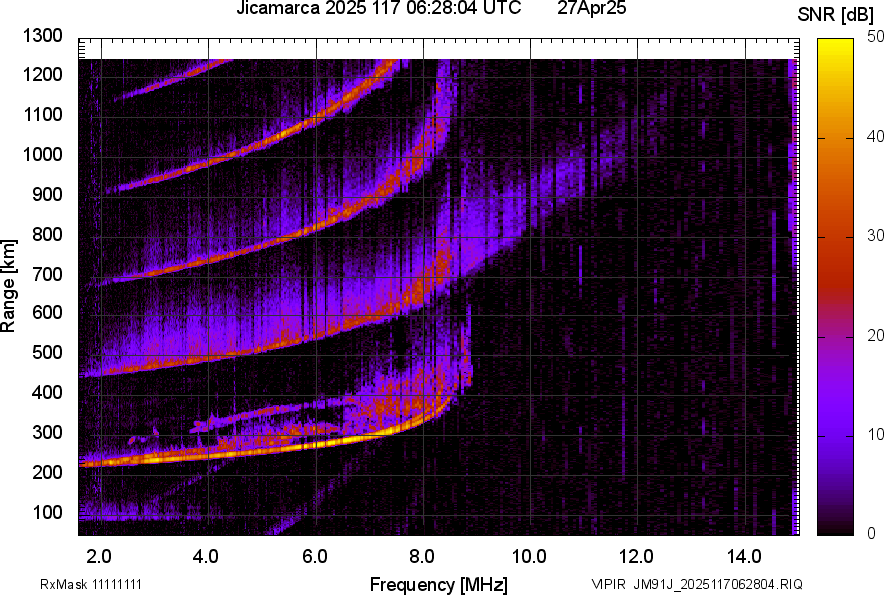Image resolution: width=884 pixels, height=595 pixels.
Task: Click range tick label 100
Action: click(x=47, y=512)
